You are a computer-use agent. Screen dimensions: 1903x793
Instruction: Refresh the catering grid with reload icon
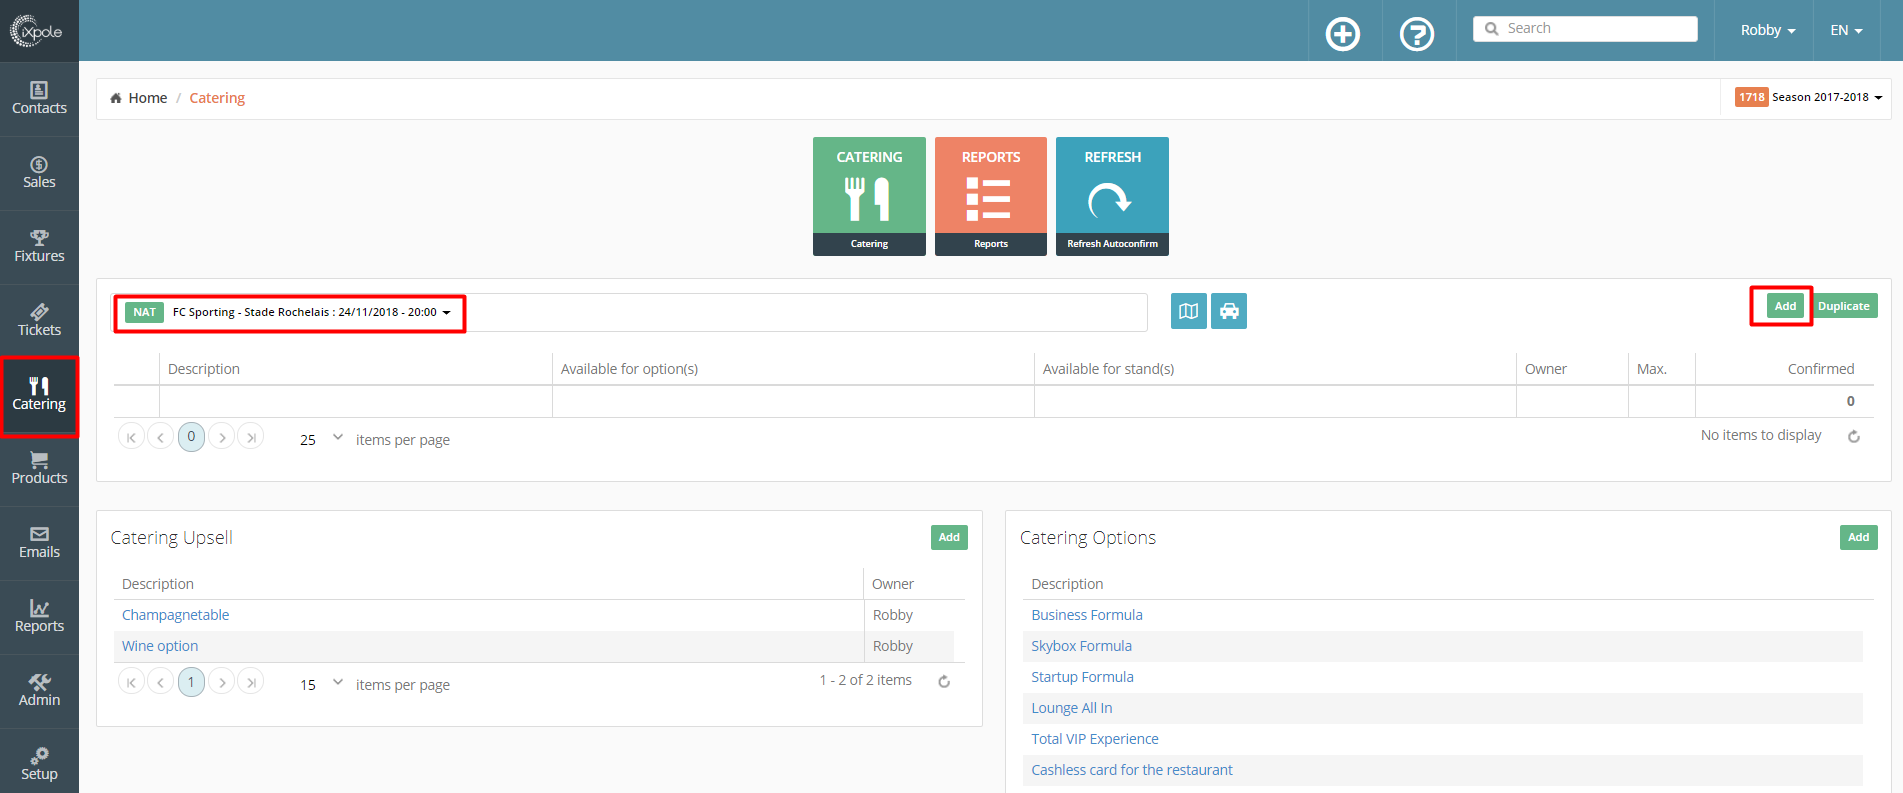(x=1853, y=437)
